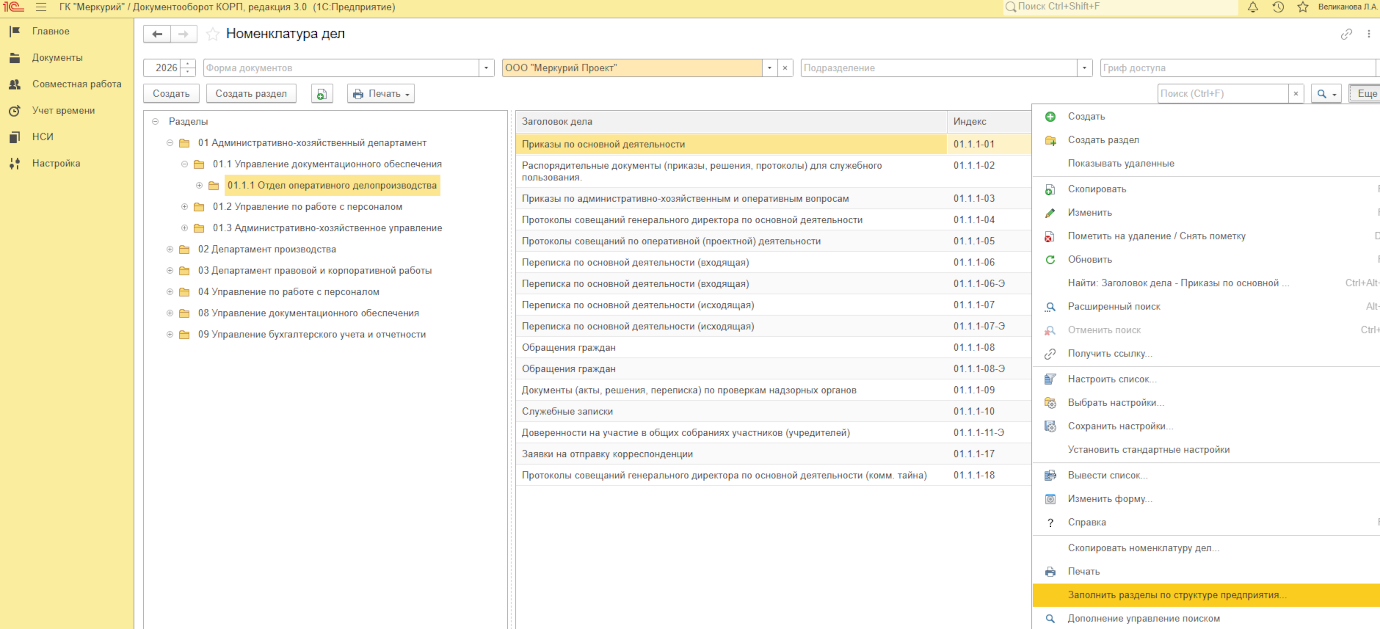Increase the year with stepper up arrow

point(188,64)
